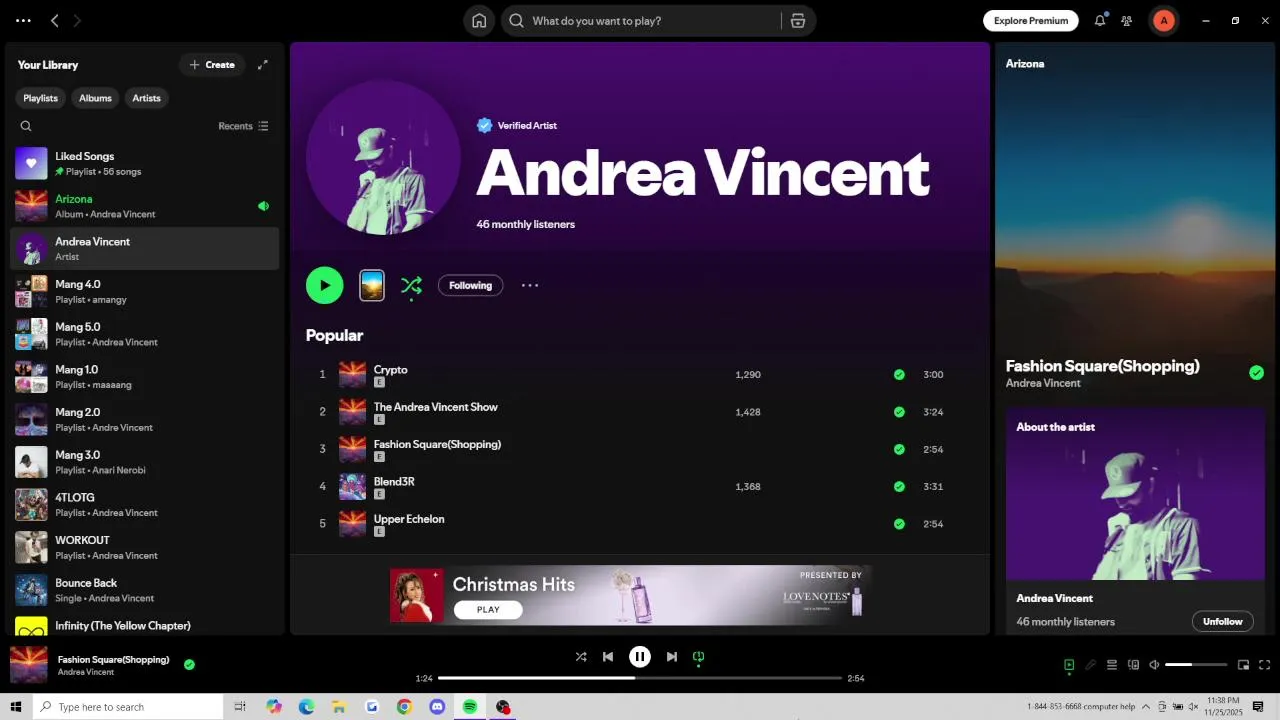Open Arizona album in library

(x=145, y=206)
